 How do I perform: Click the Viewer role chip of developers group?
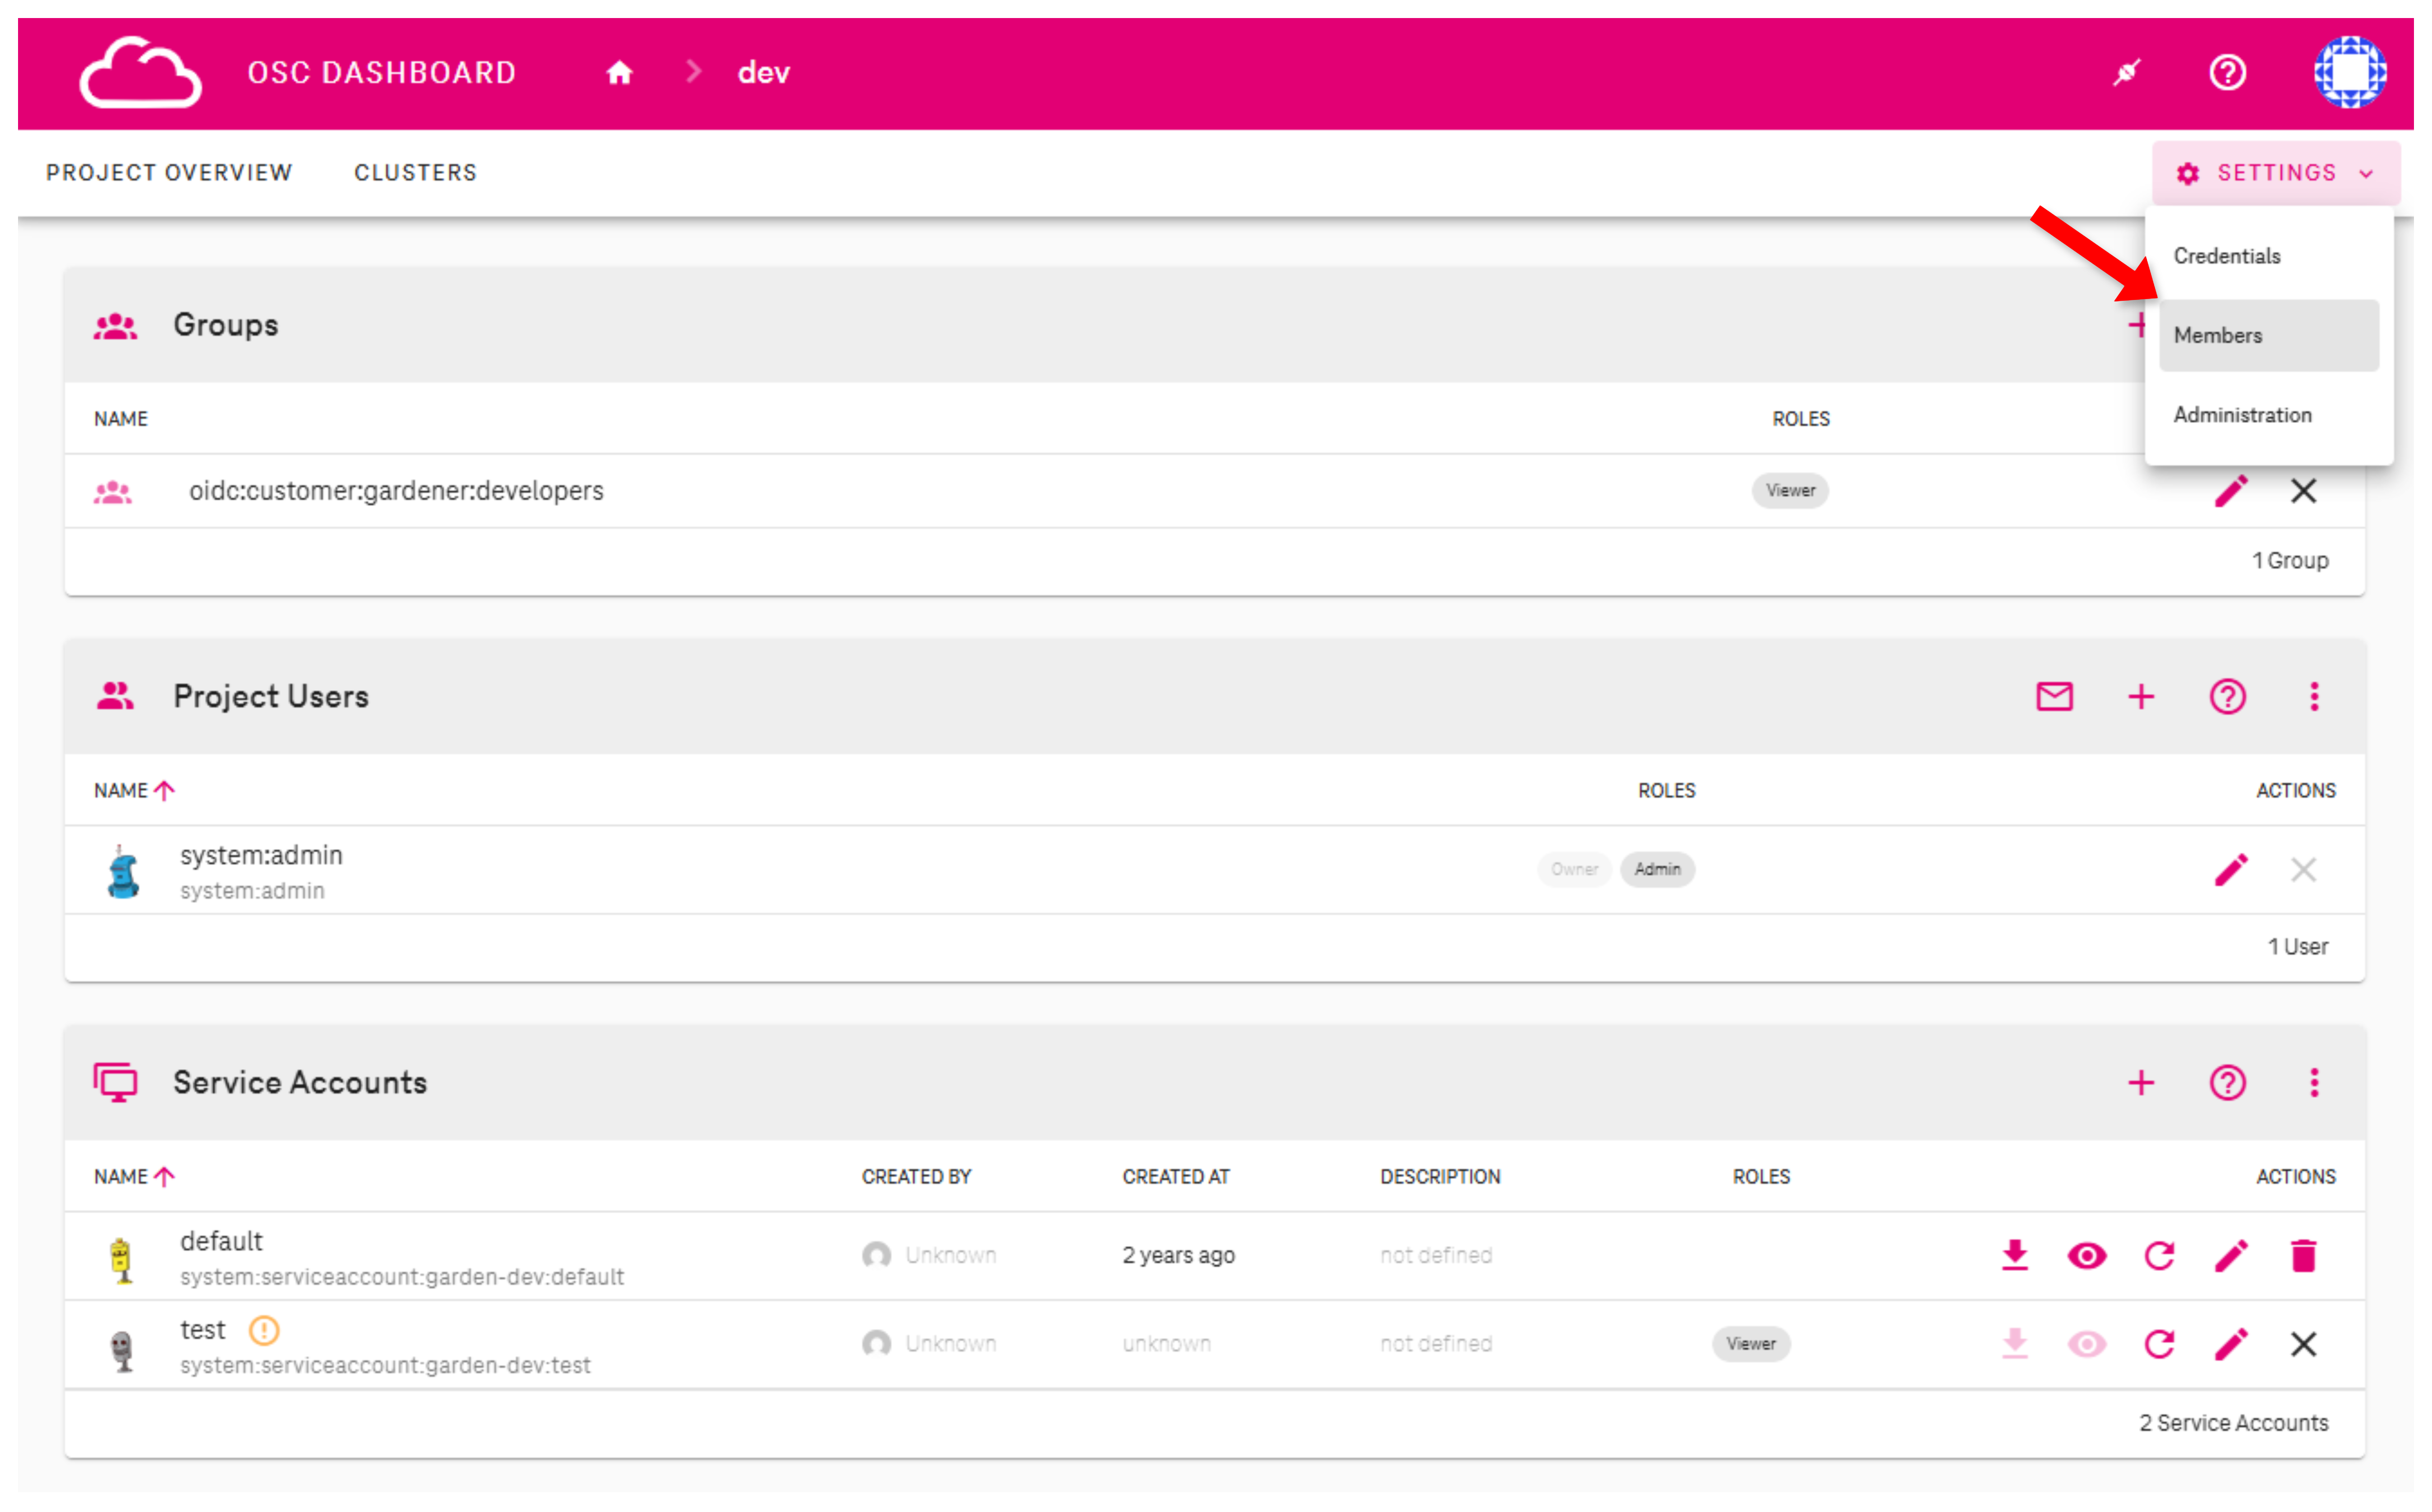[1790, 491]
